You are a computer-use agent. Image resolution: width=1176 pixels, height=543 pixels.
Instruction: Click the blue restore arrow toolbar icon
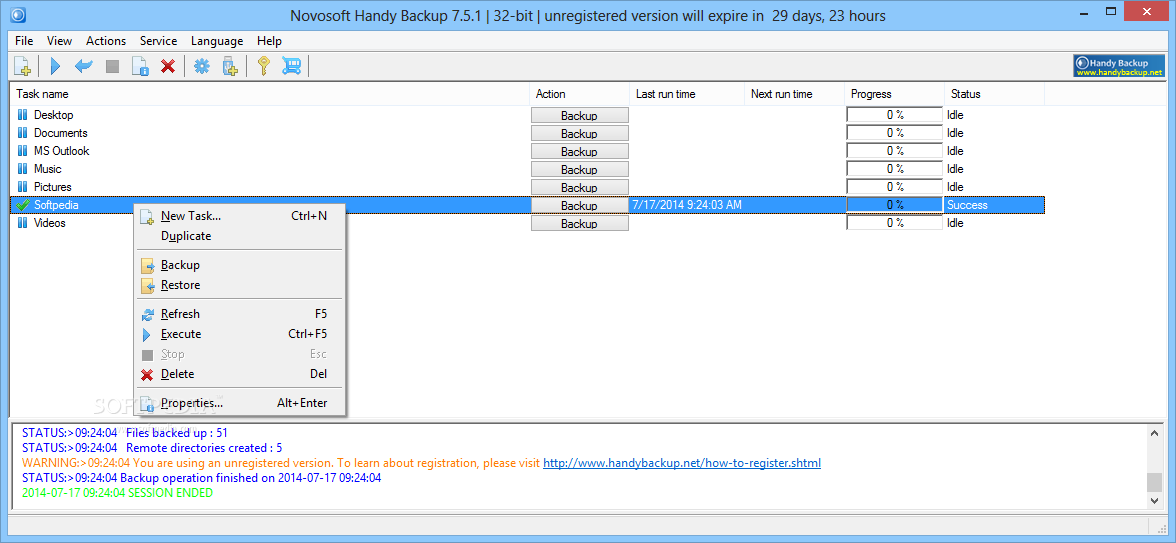click(83, 66)
